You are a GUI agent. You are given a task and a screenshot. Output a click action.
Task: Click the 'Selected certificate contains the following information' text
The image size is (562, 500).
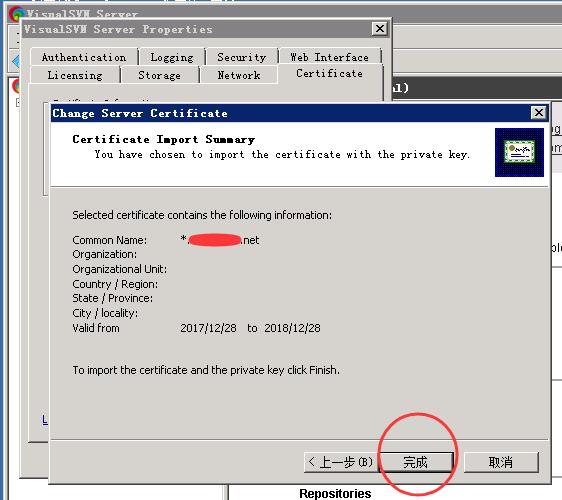pyautogui.click(x=202, y=215)
